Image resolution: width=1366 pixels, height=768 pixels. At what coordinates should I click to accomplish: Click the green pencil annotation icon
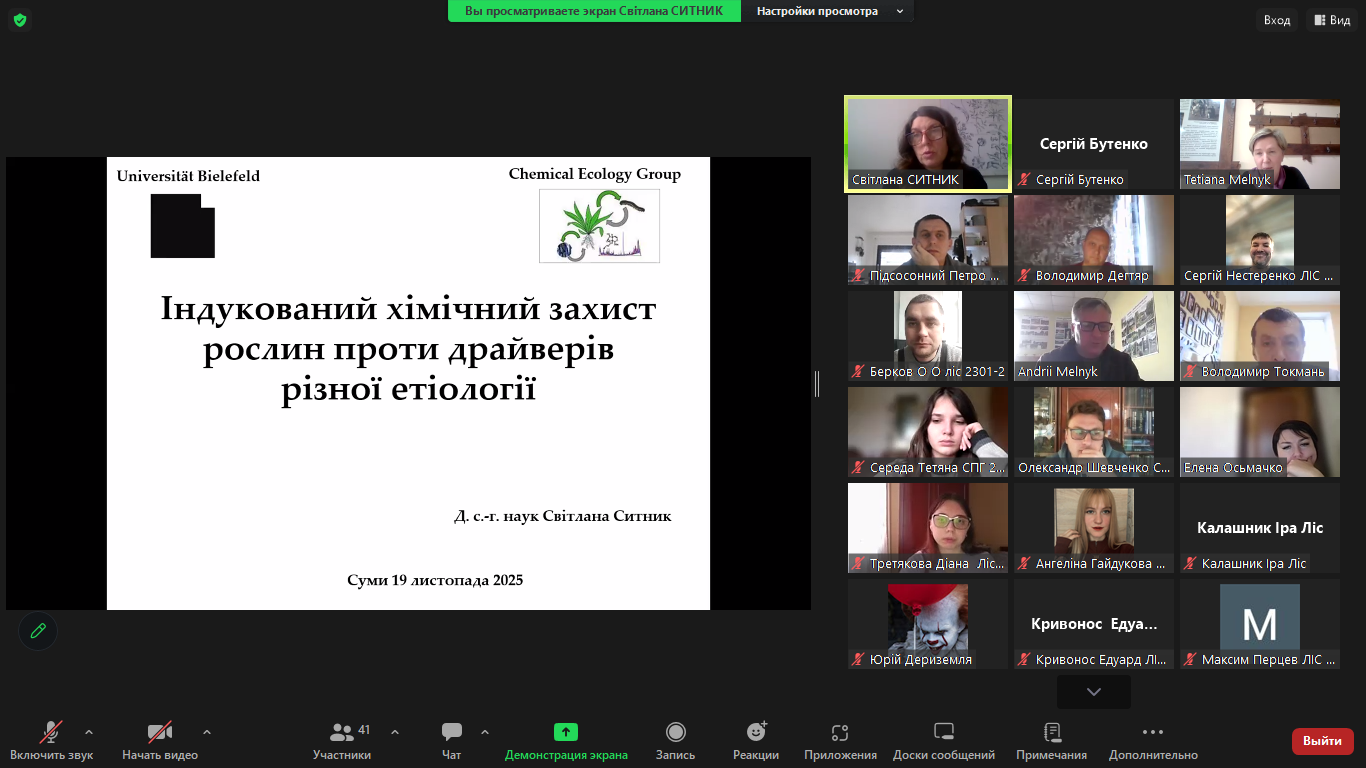[38, 631]
